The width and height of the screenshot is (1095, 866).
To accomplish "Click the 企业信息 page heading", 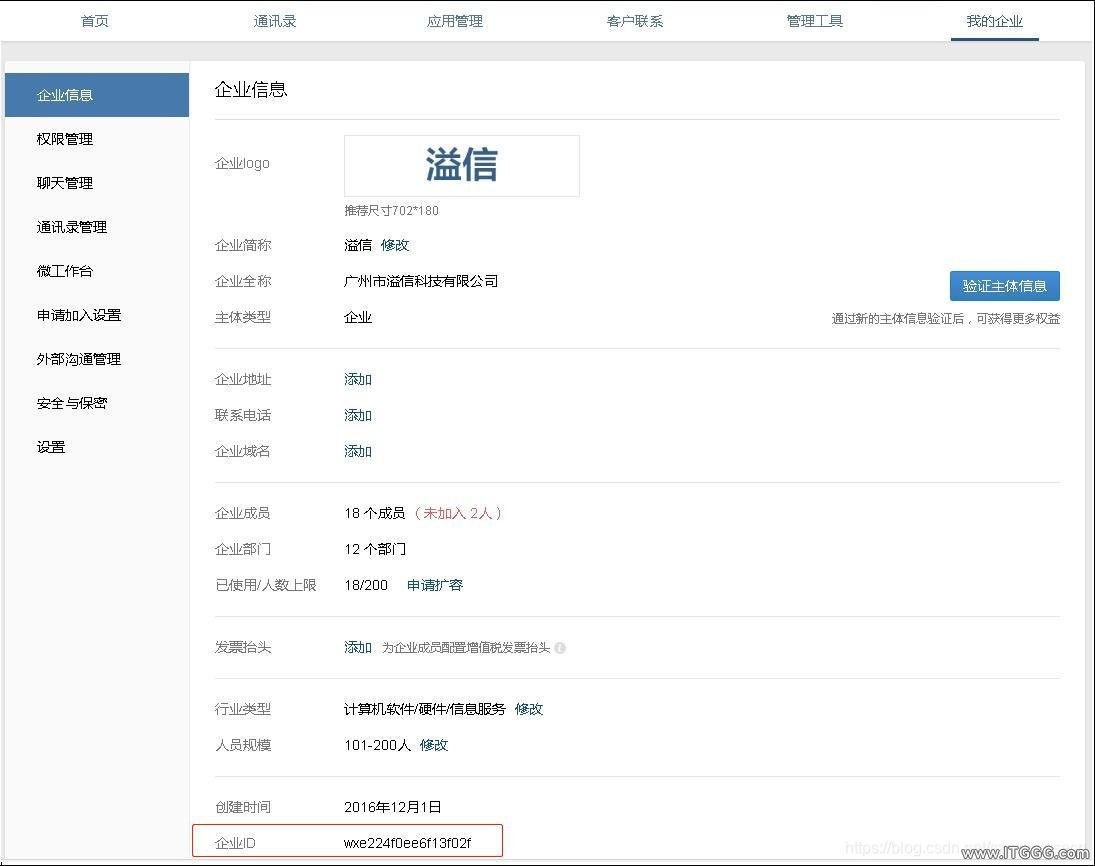I will click(251, 89).
